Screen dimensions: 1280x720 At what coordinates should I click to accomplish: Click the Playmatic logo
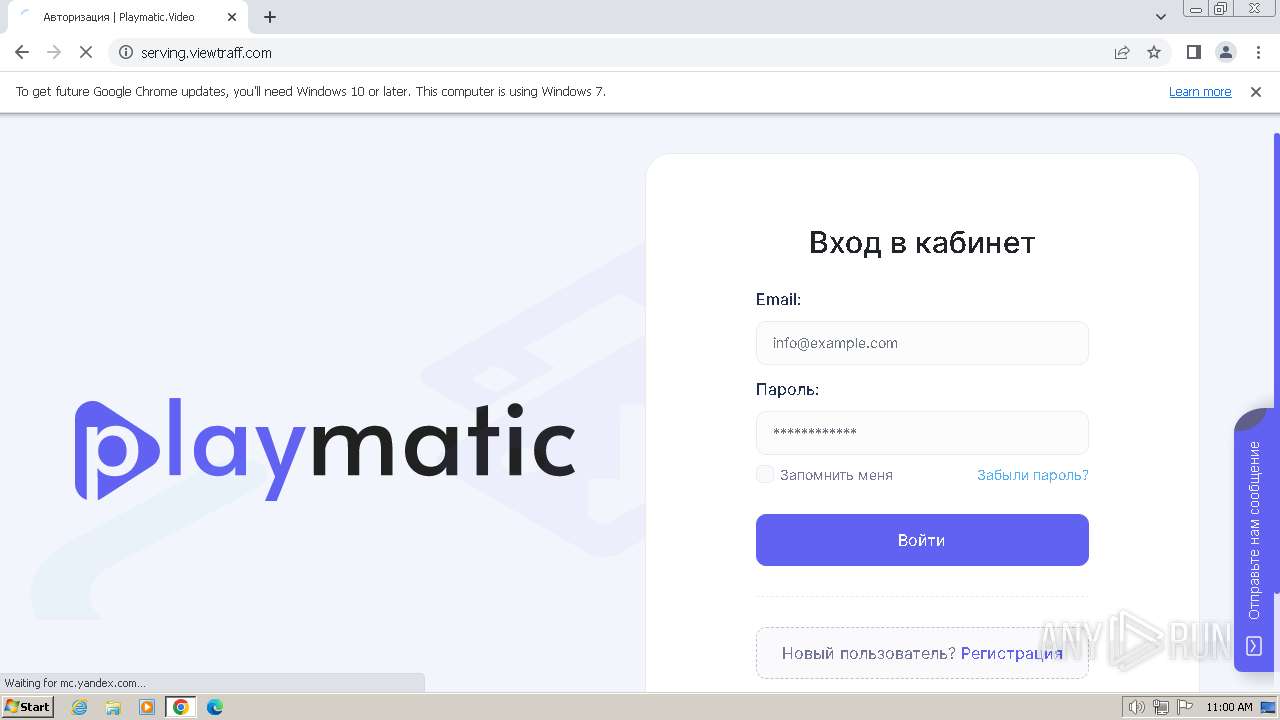325,449
